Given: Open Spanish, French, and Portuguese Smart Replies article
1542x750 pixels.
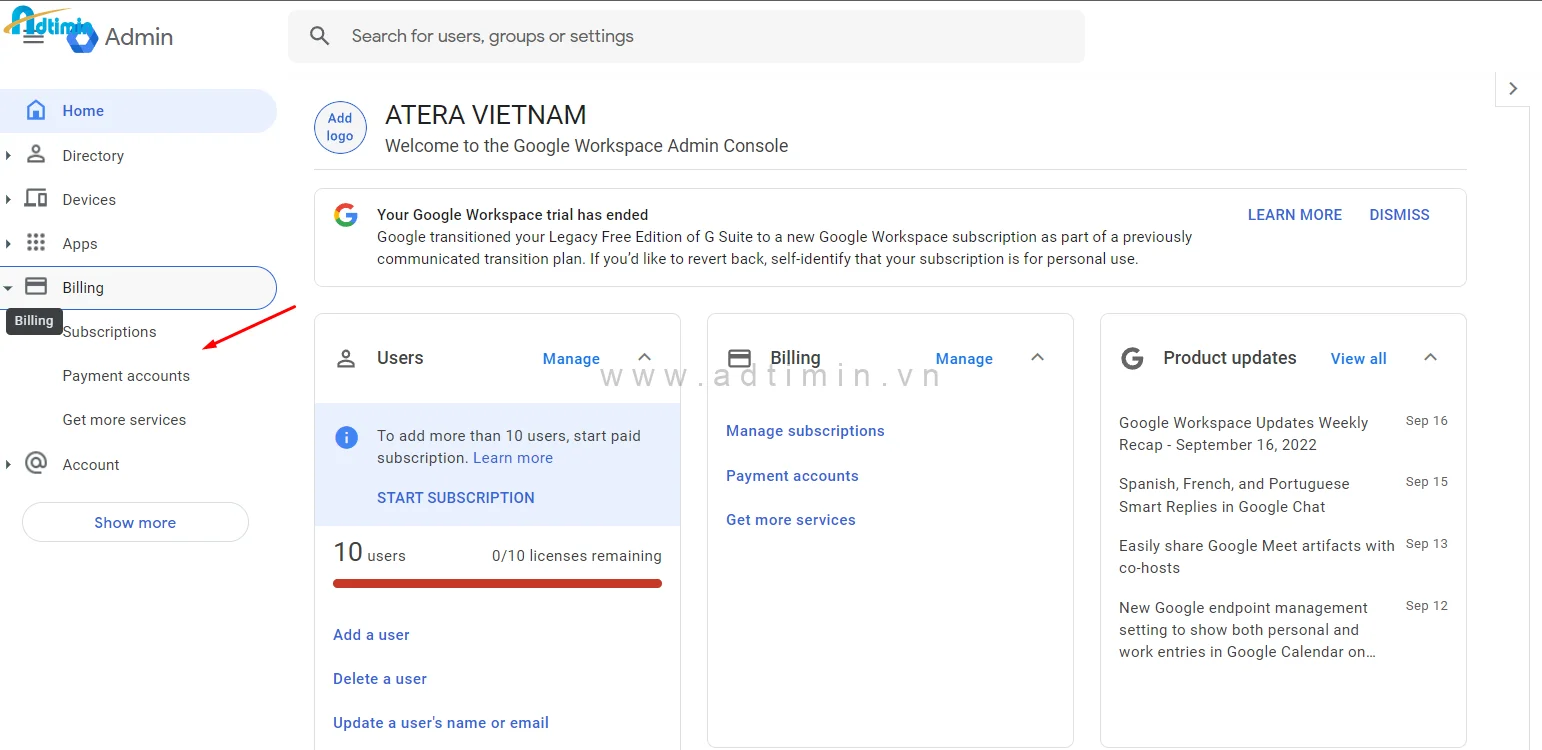Looking at the screenshot, I should coord(1234,495).
